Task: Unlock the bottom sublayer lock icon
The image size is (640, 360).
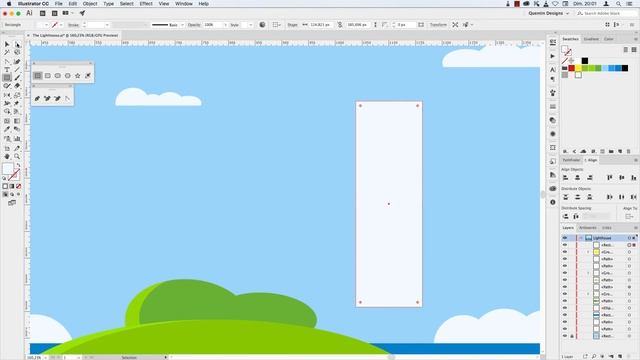Action: coord(572,336)
